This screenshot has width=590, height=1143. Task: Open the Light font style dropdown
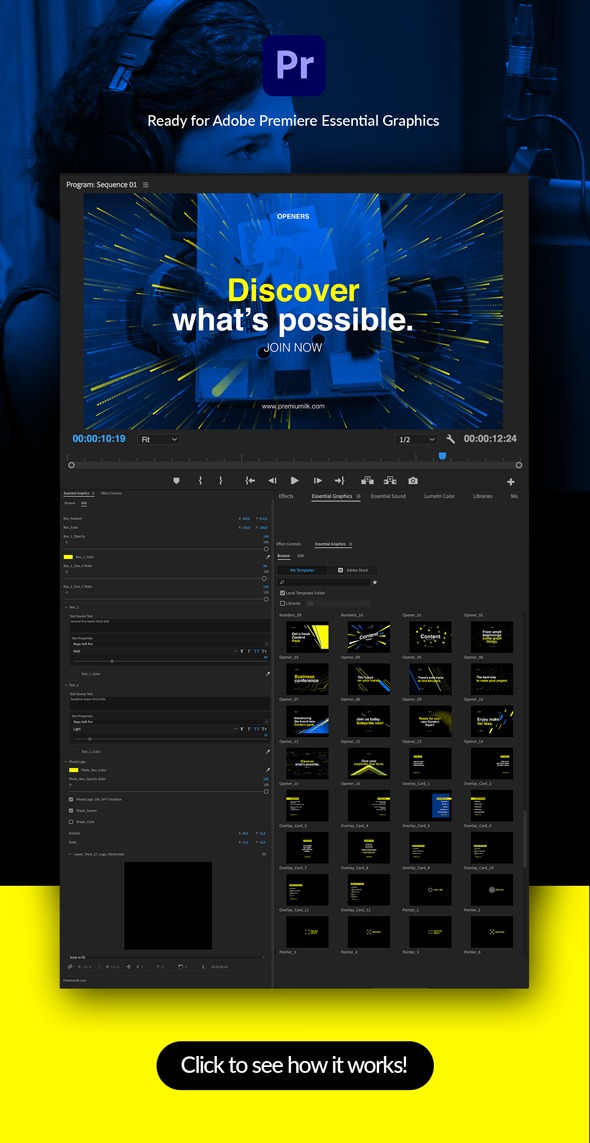coord(154,729)
